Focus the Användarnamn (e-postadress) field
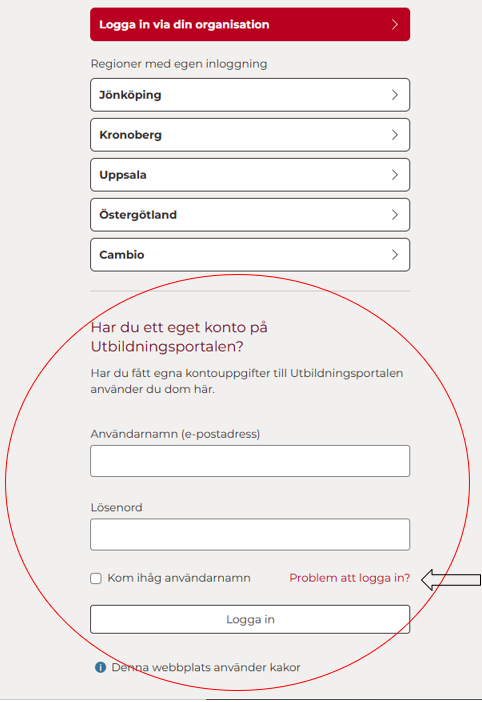 (x=250, y=461)
